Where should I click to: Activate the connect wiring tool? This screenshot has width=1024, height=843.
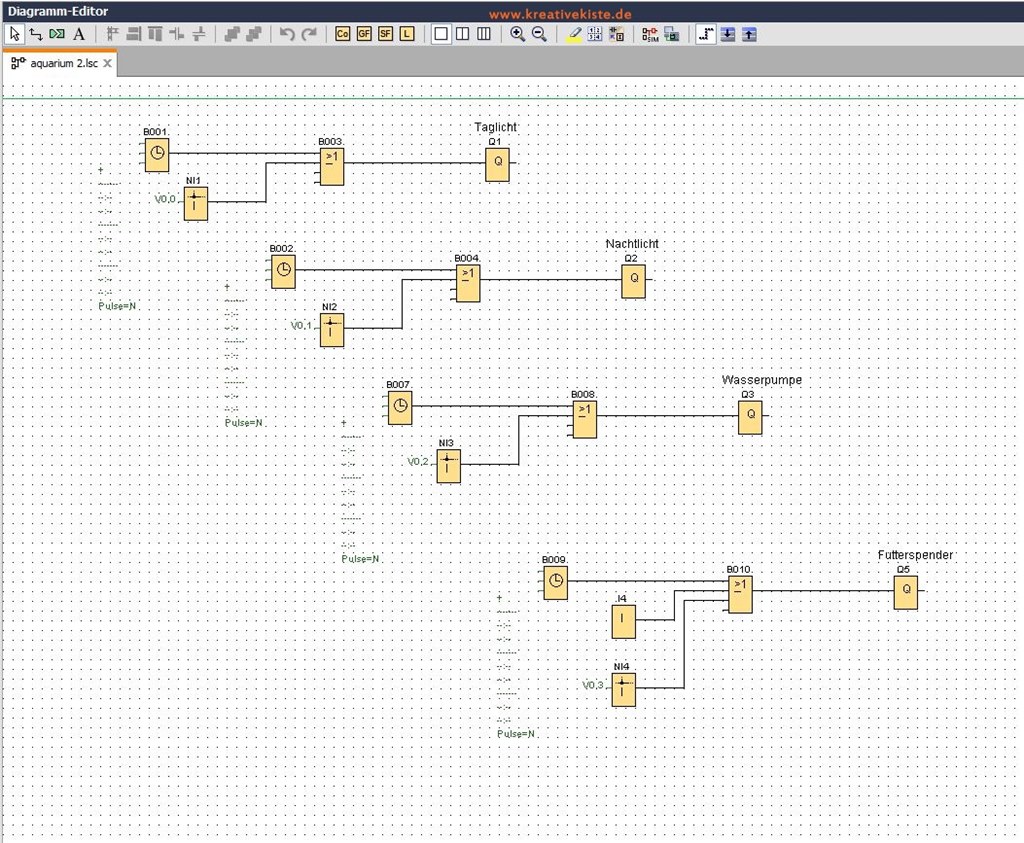click(x=36, y=34)
